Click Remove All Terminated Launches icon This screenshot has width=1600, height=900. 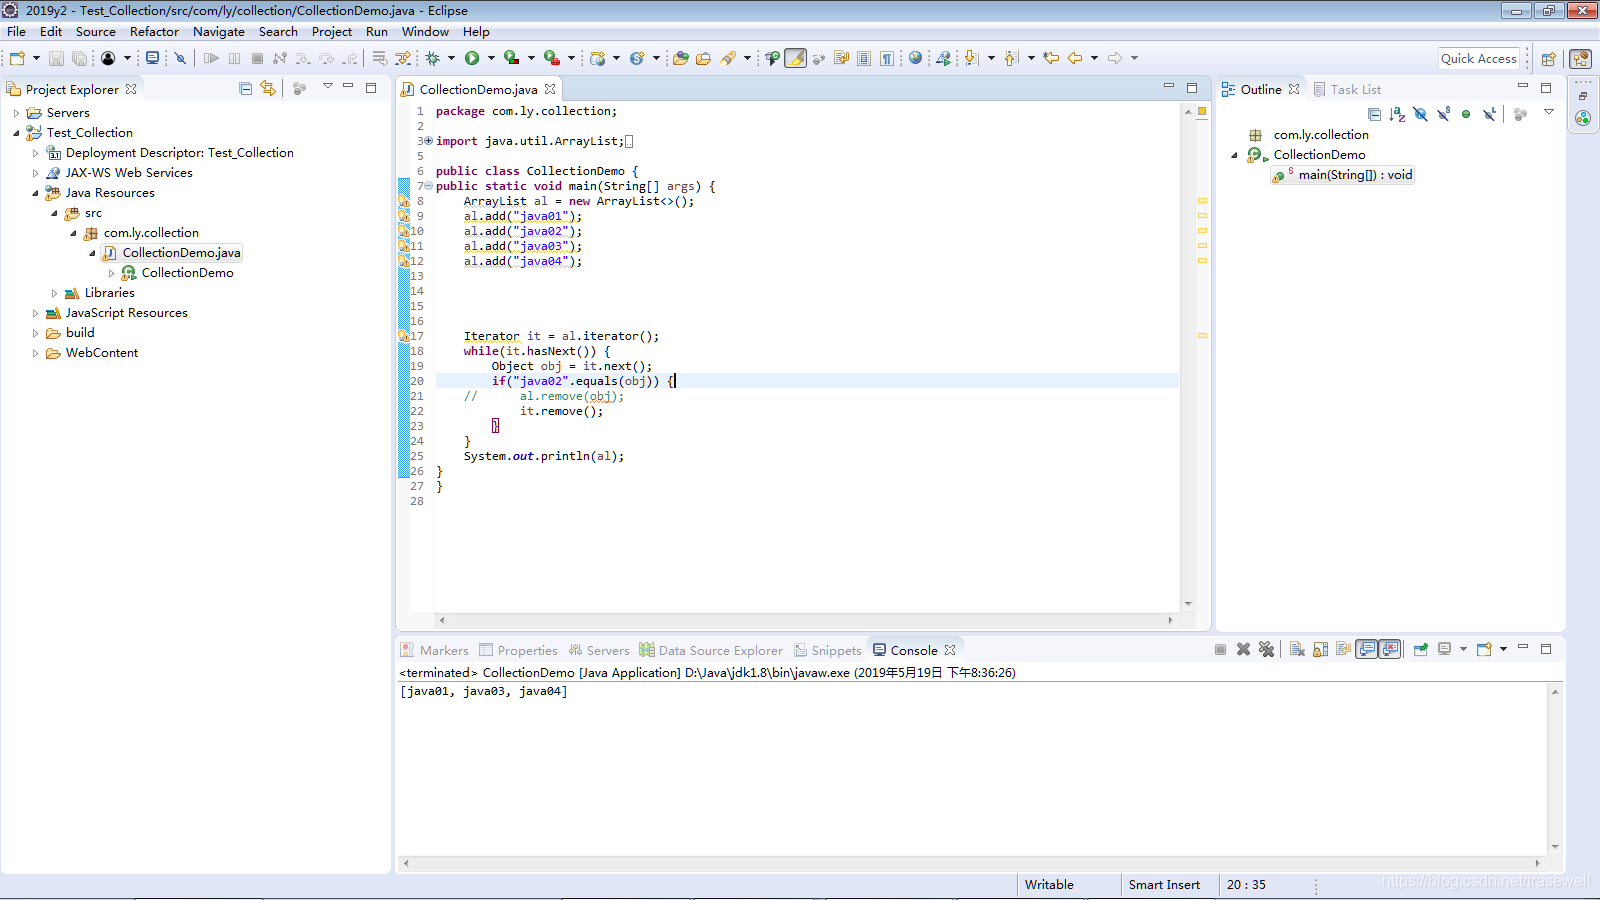pos(1266,649)
